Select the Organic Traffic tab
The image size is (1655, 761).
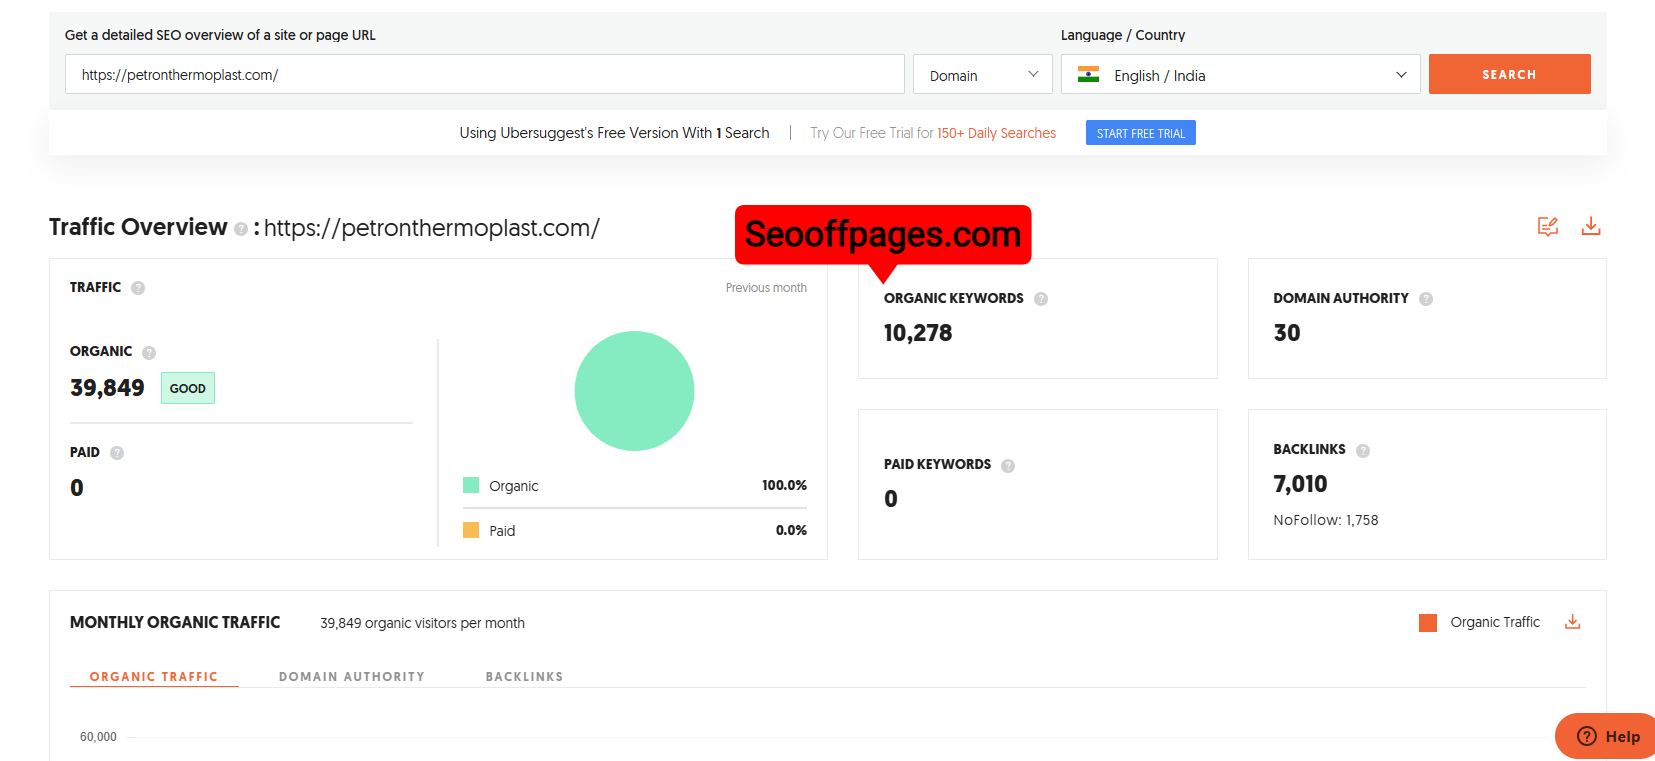(154, 677)
